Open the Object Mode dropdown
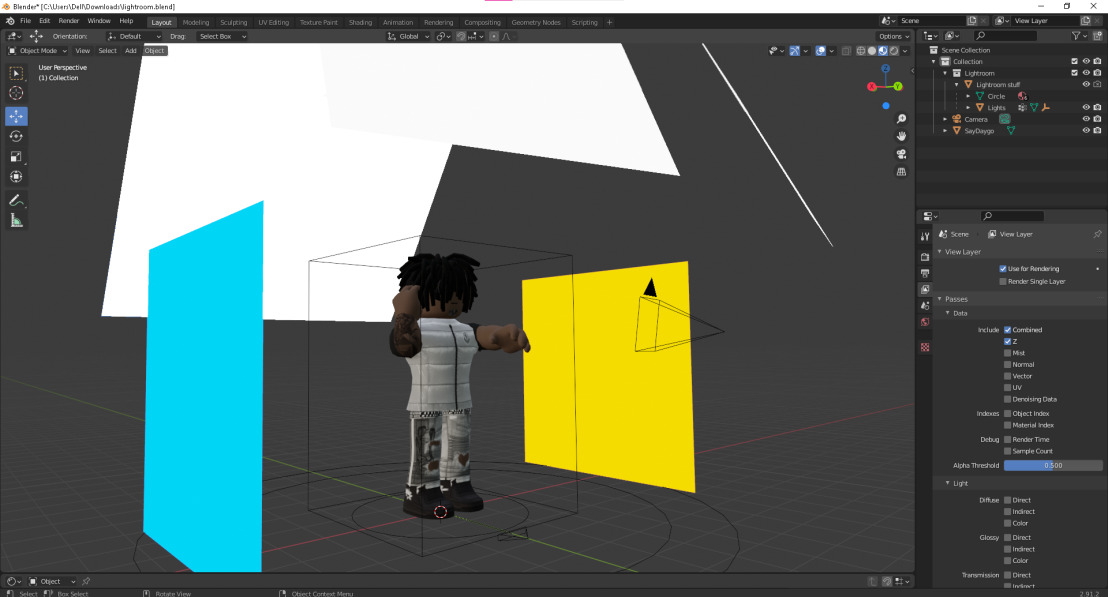The width and height of the screenshot is (1108, 597). [37, 50]
